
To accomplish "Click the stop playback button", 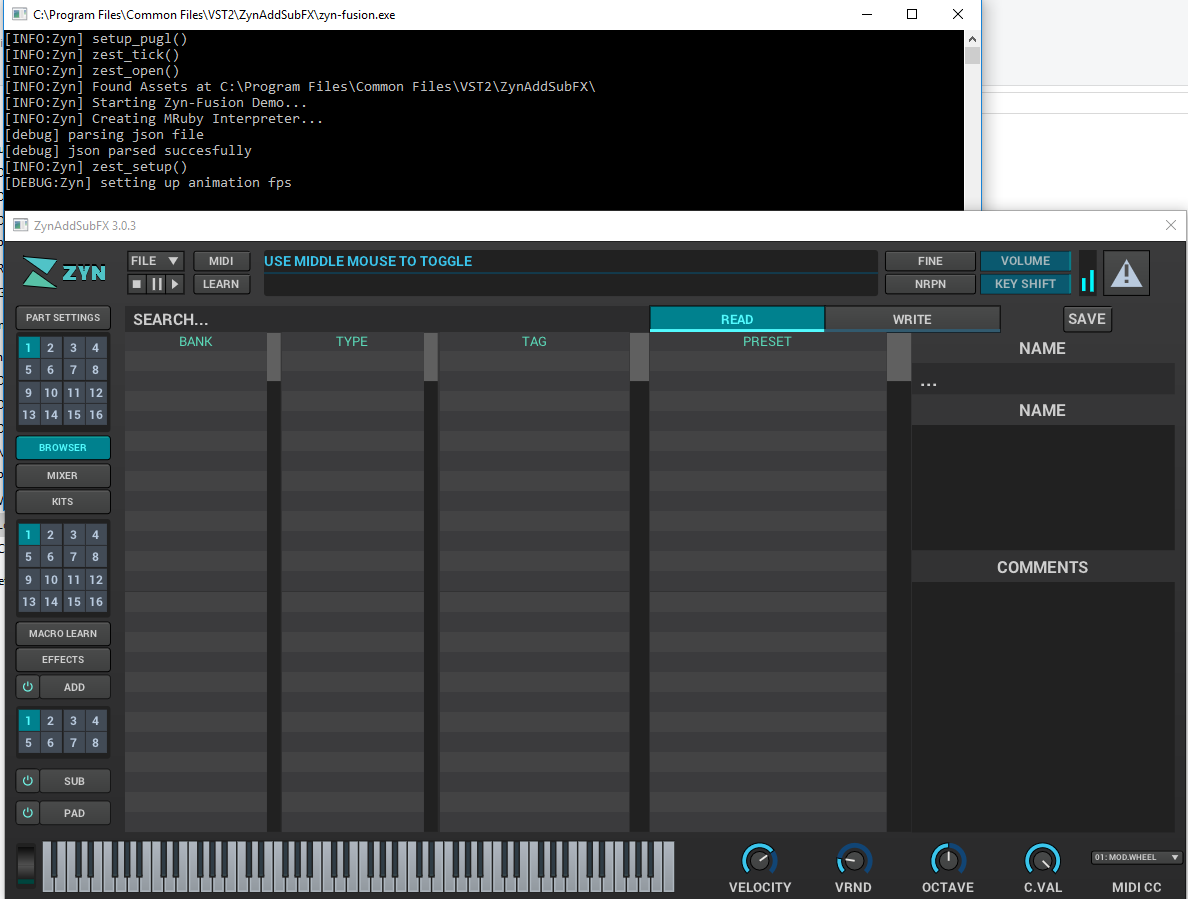I will coord(136,284).
